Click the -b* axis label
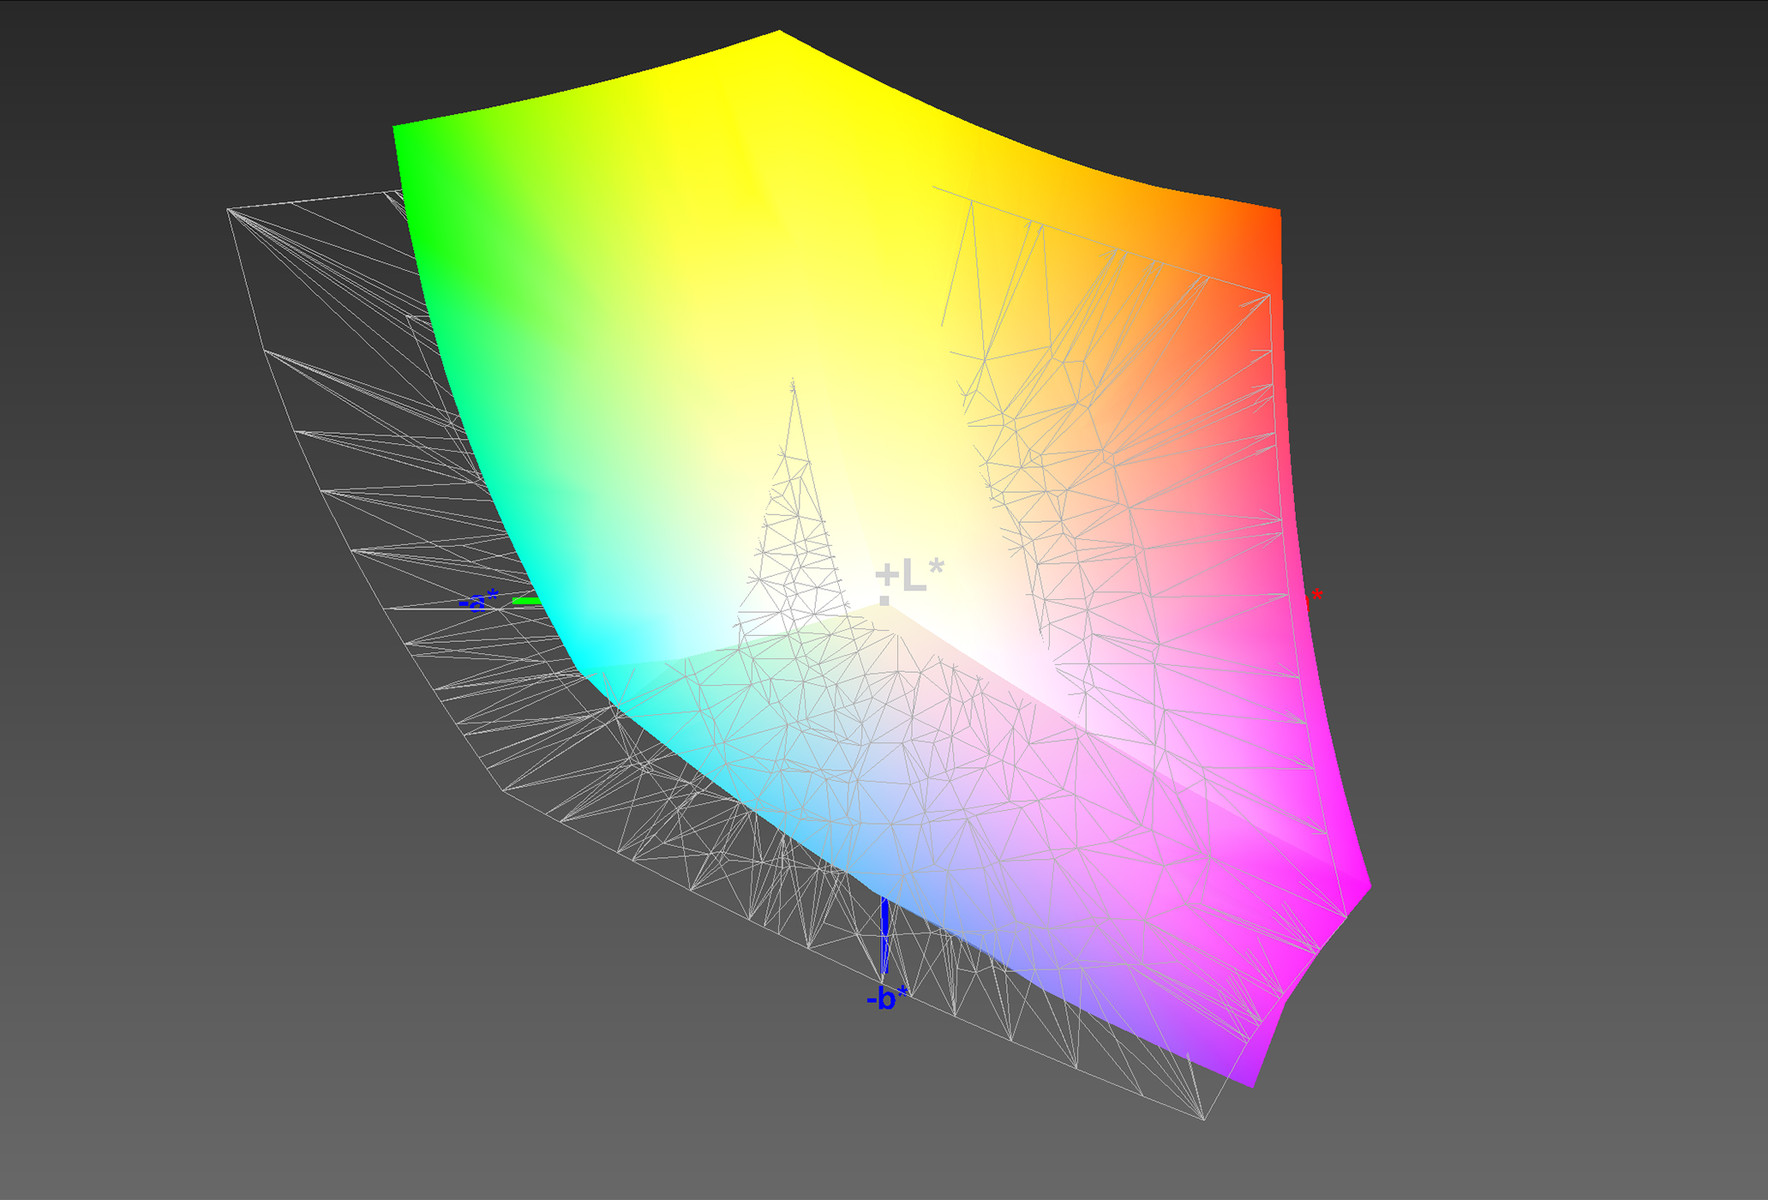 click(887, 998)
